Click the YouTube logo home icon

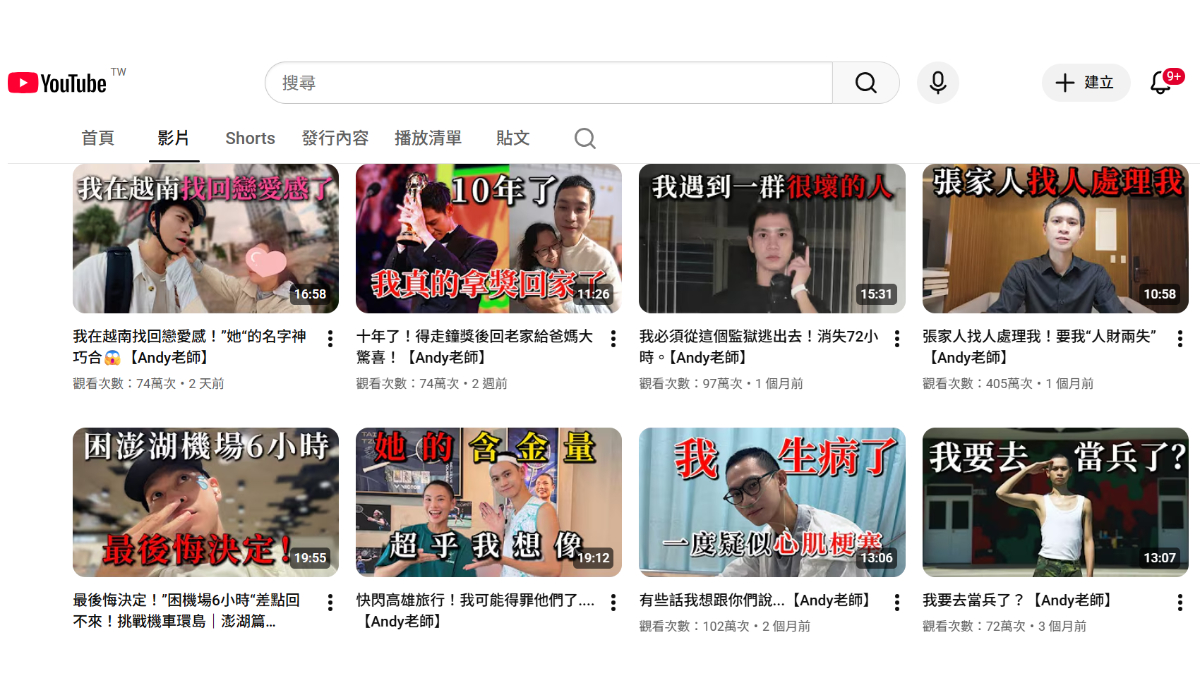[57, 83]
